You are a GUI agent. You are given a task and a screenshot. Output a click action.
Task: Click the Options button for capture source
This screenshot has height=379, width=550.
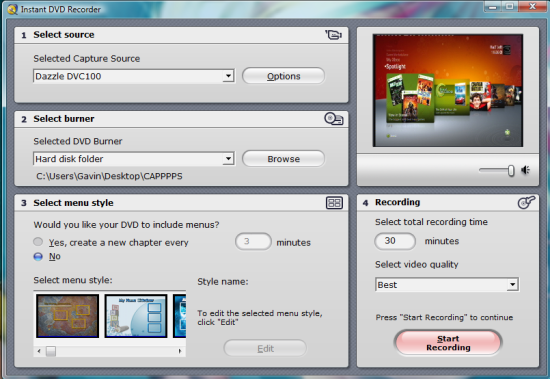283,76
